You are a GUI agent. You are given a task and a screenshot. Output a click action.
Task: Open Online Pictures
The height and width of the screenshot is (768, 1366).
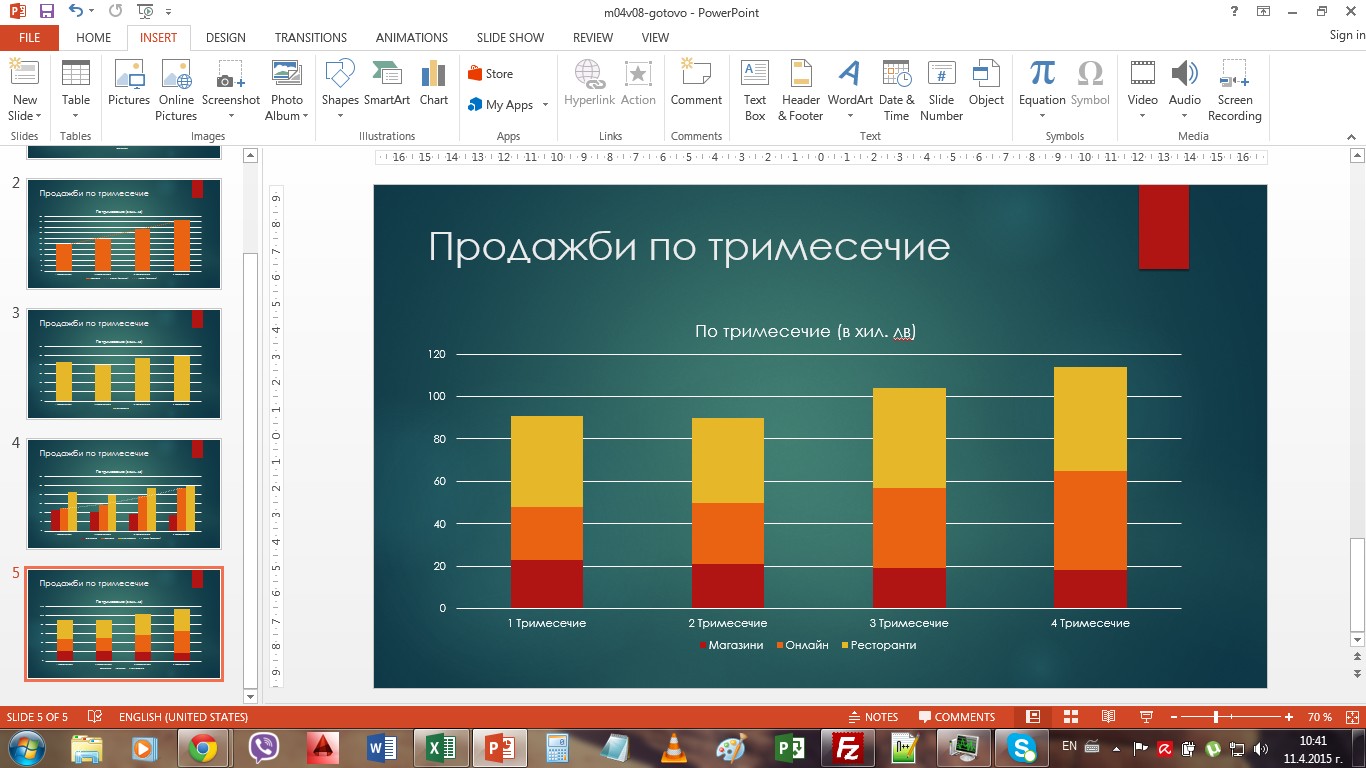click(x=176, y=90)
